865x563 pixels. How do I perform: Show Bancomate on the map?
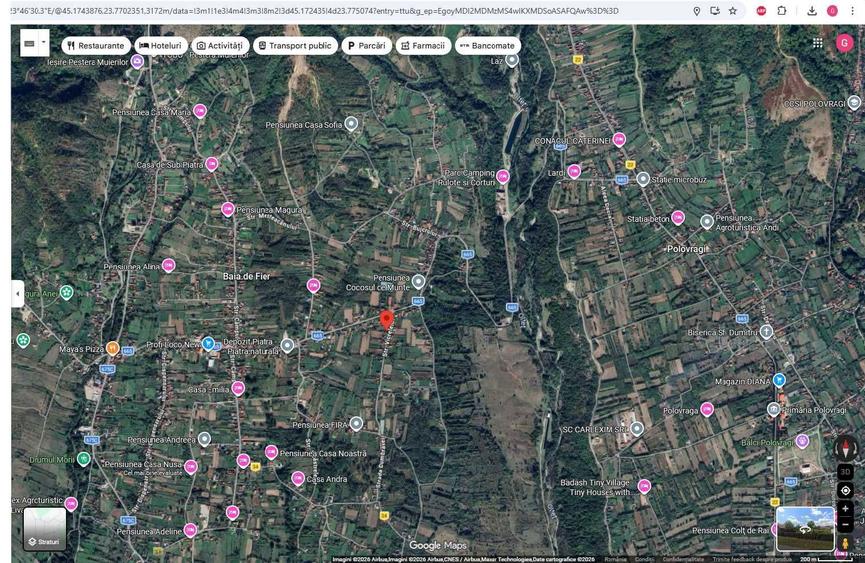click(x=487, y=46)
